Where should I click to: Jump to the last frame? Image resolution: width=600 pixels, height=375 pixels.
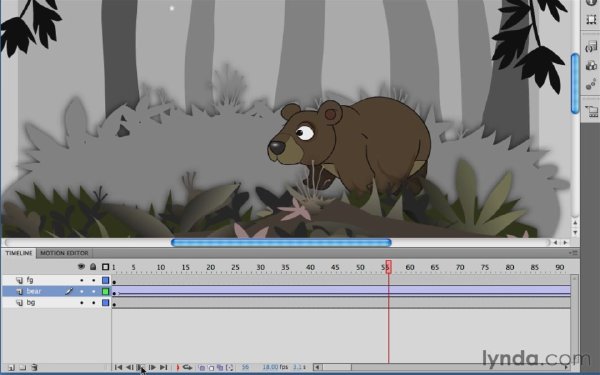(163, 367)
